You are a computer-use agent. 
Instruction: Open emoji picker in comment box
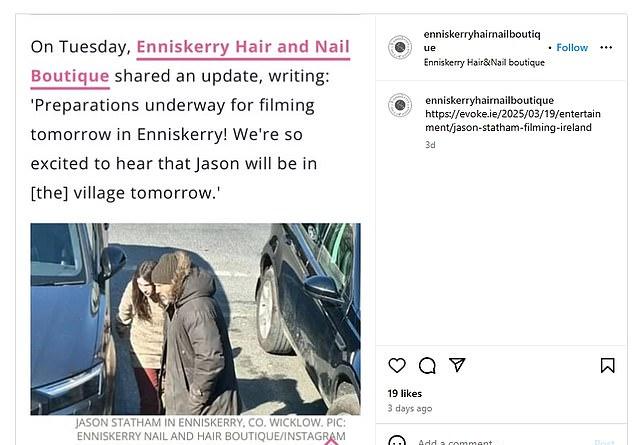(397, 441)
